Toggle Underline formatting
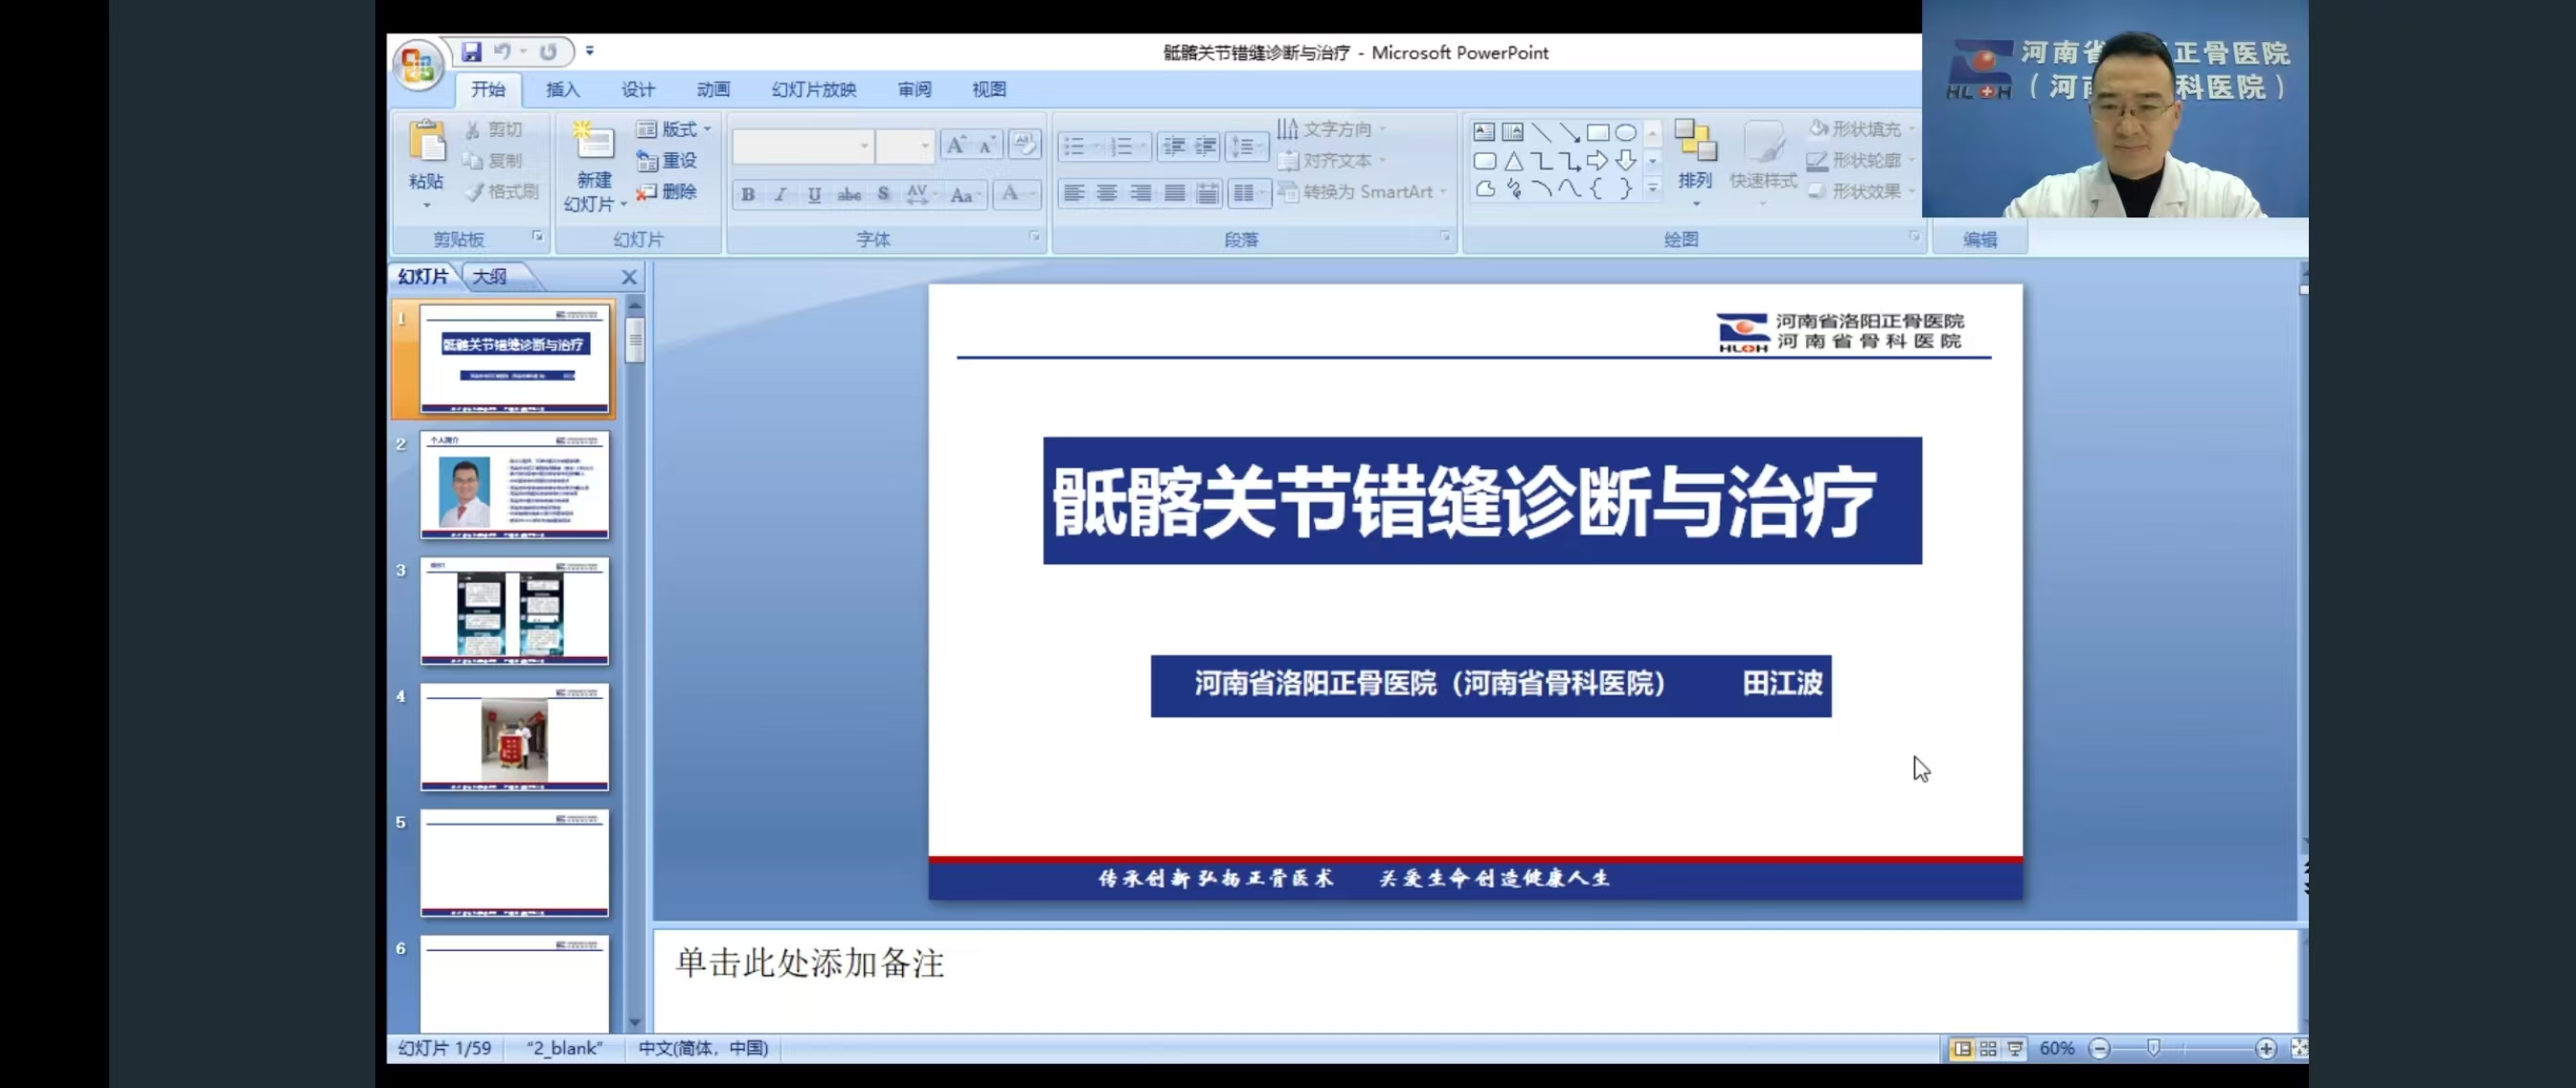 (x=814, y=194)
